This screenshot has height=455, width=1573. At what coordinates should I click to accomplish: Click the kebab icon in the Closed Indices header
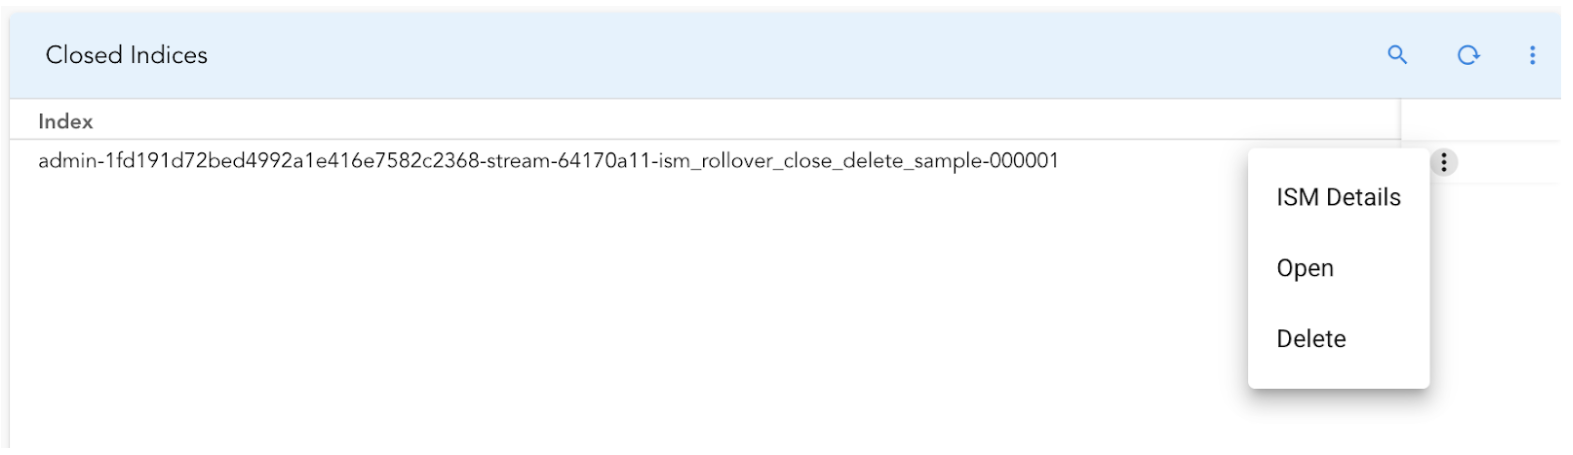1532,55
